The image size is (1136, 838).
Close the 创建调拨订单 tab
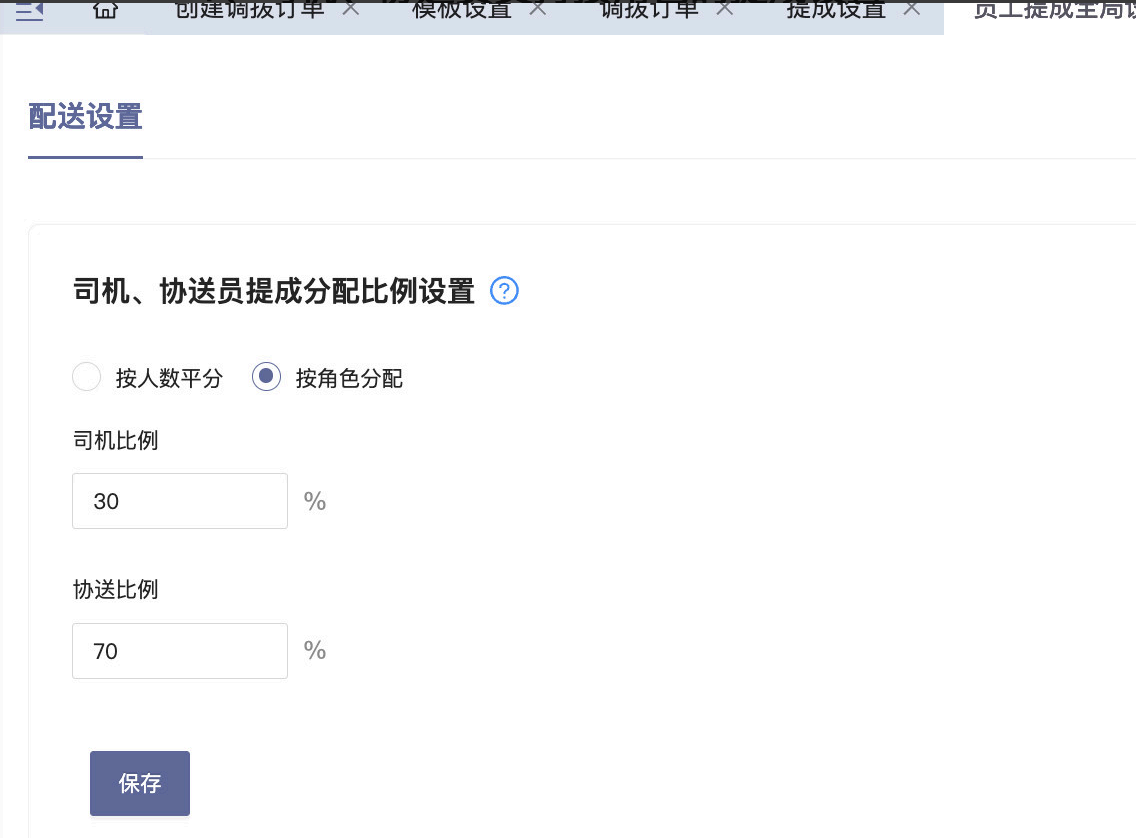pos(350,9)
